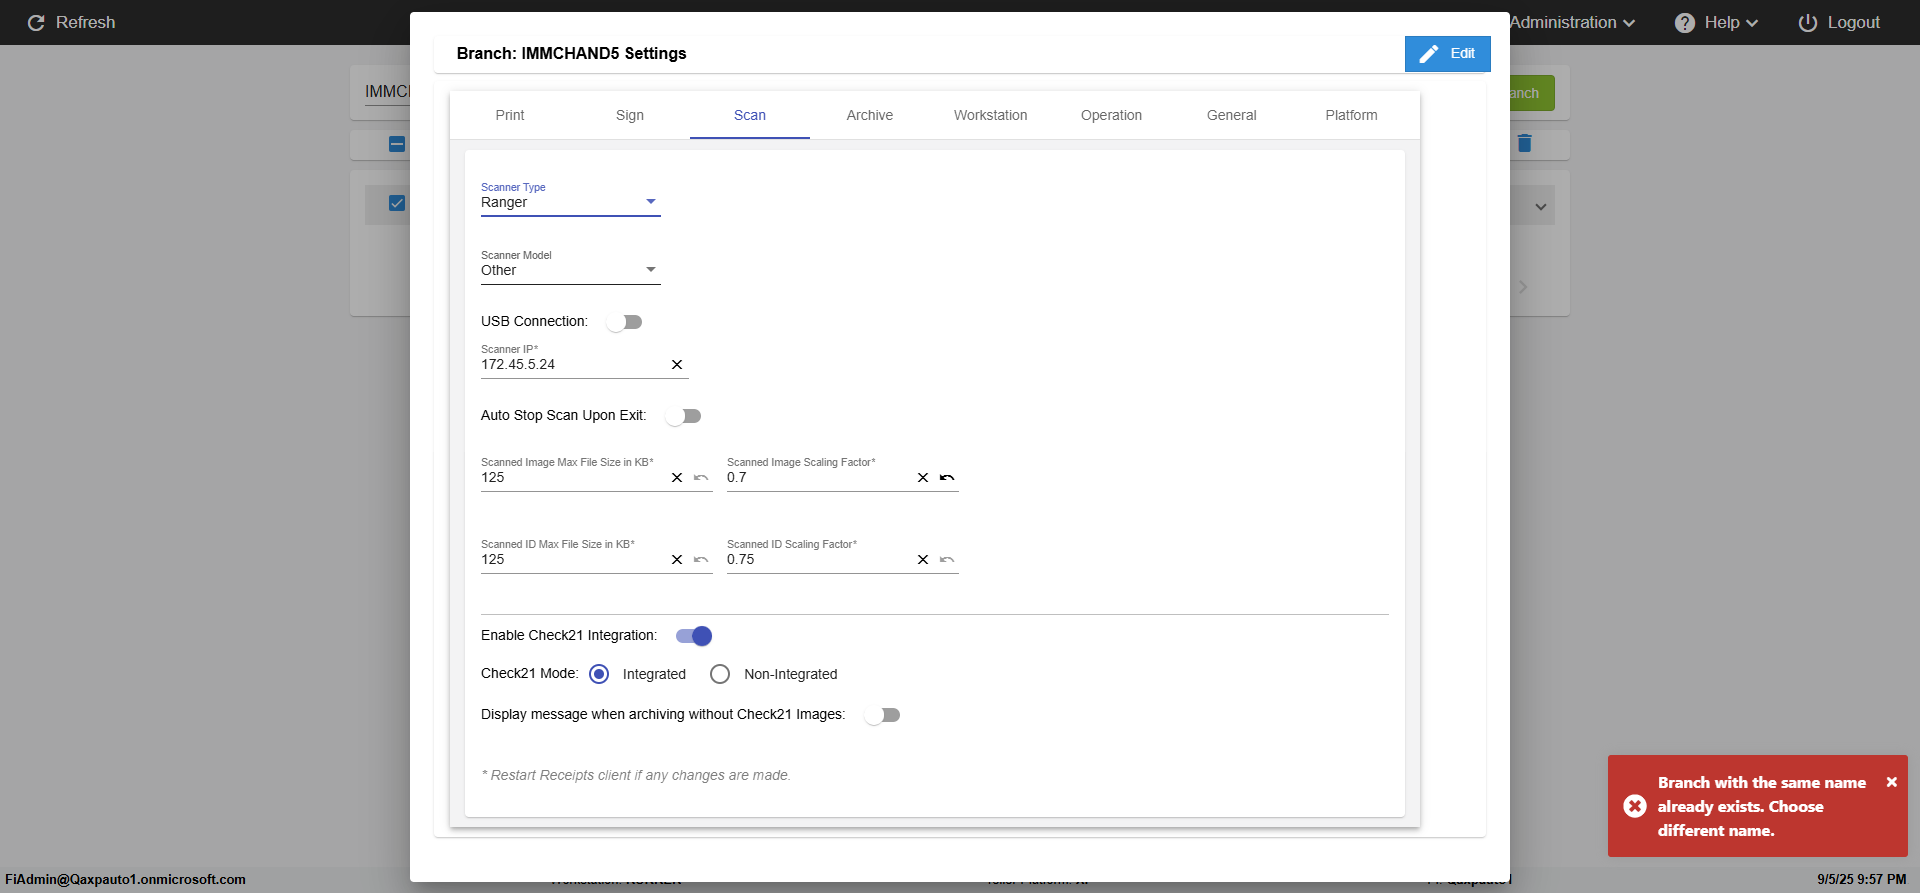Image resolution: width=1920 pixels, height=893 pixels.
Task: Dismiss the red error notification
Action: 1891,782
